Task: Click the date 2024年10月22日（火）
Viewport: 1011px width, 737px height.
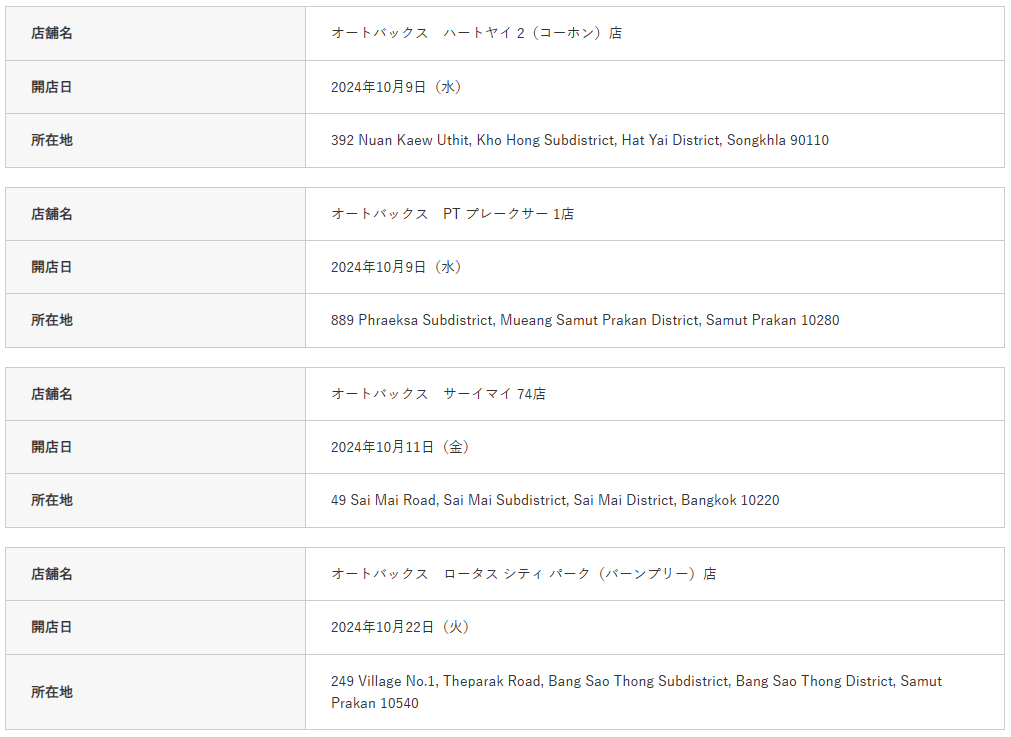Action: [401, 627]
